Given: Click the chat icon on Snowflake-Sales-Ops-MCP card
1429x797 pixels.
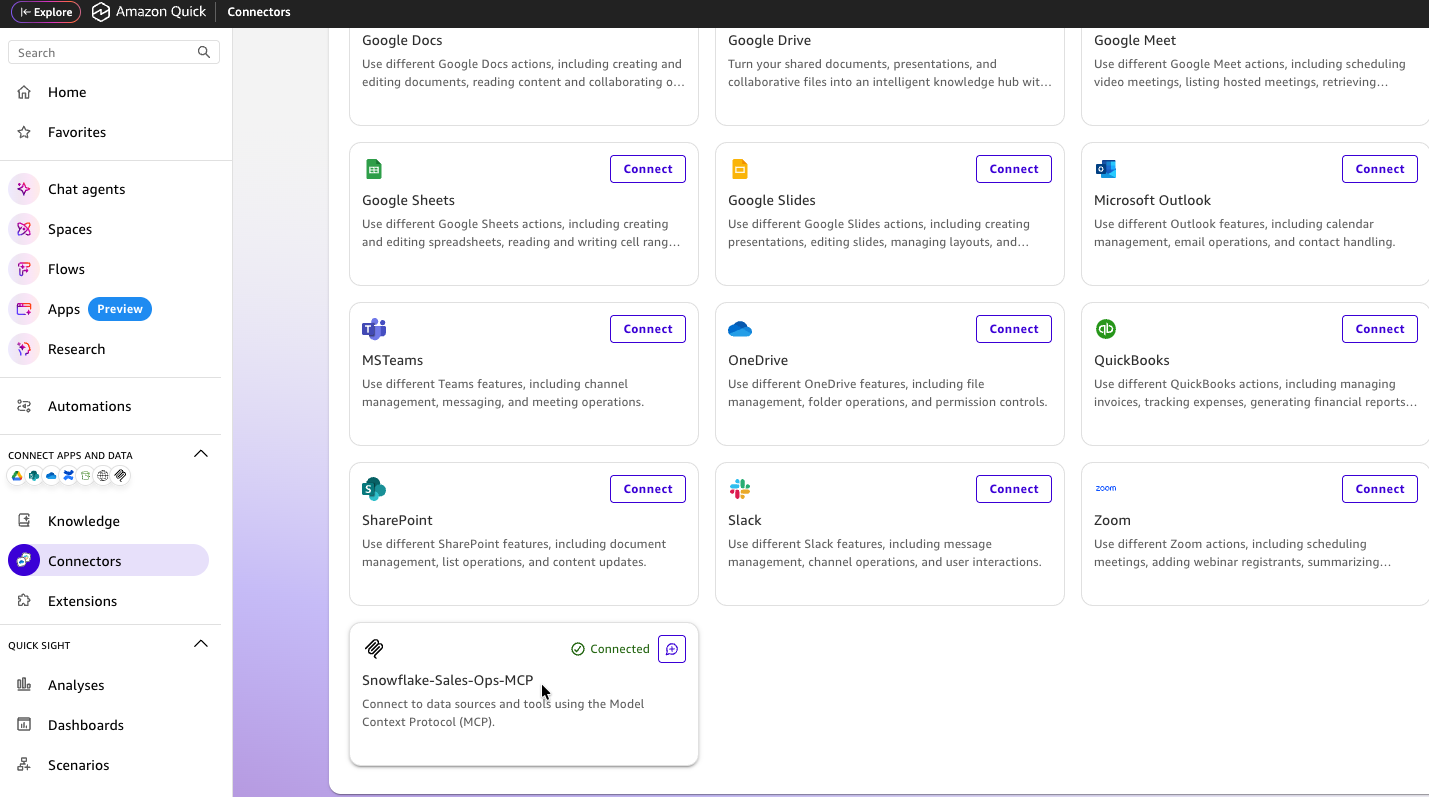Looking at the screenshot, I should 672,649.
